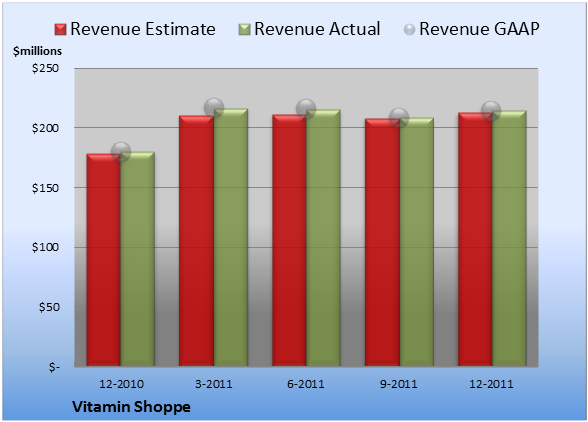The image size is (588, 422).
Task: Select the green actual bar for 6-2011
Action: 323,238
